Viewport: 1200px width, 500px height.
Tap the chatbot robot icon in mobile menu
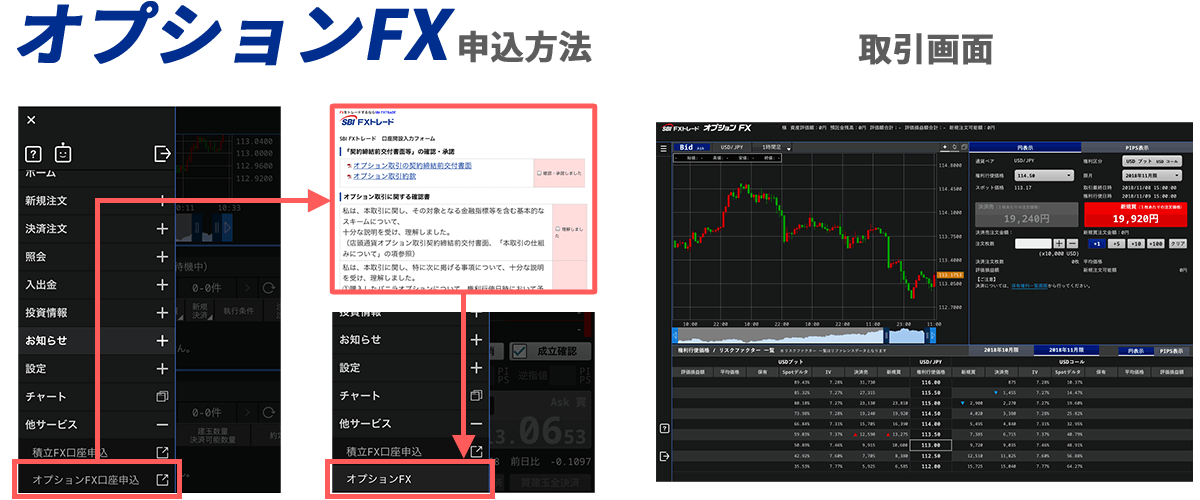coord(63,152)
